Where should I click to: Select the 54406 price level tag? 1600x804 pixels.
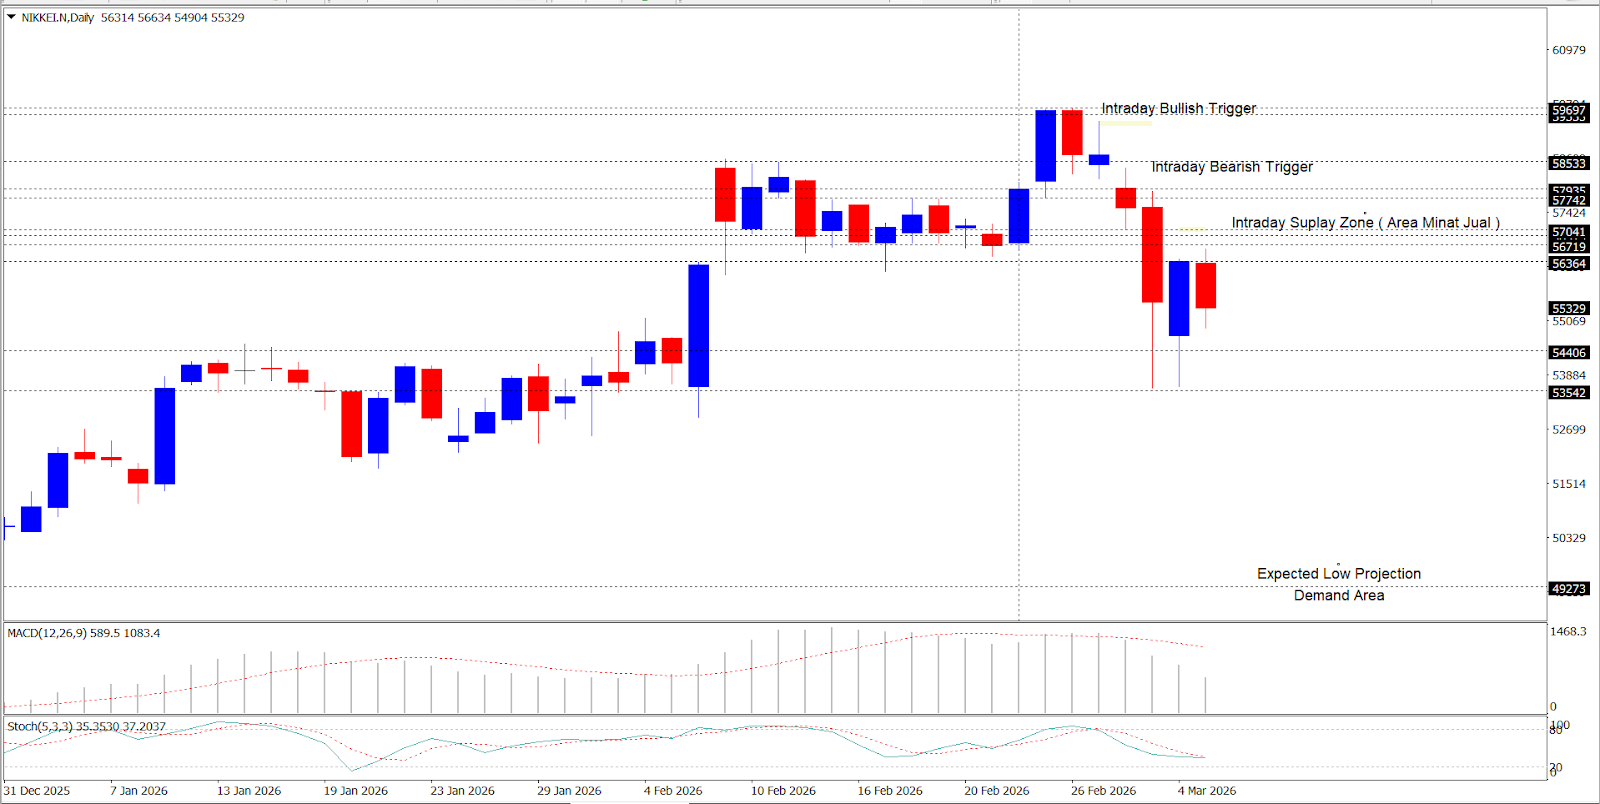(1568, 353)
